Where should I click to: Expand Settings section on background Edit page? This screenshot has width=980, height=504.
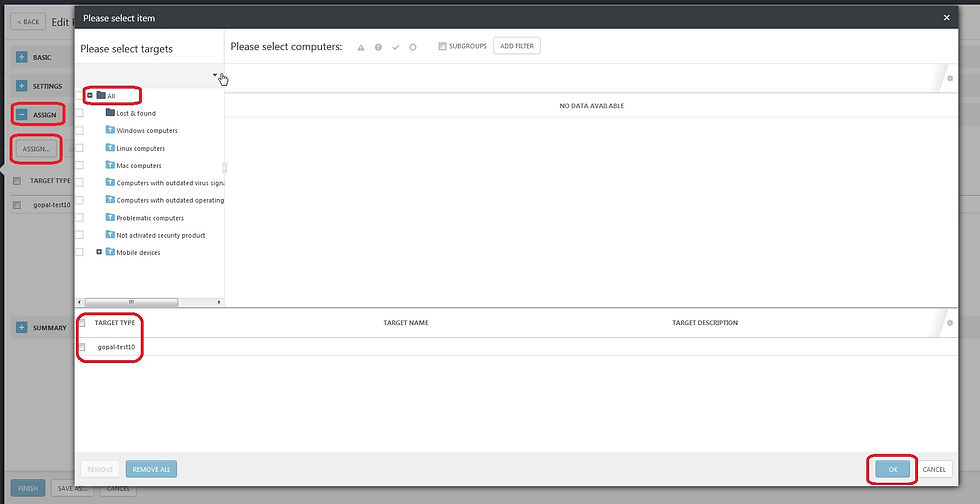[x=22, y=86]
